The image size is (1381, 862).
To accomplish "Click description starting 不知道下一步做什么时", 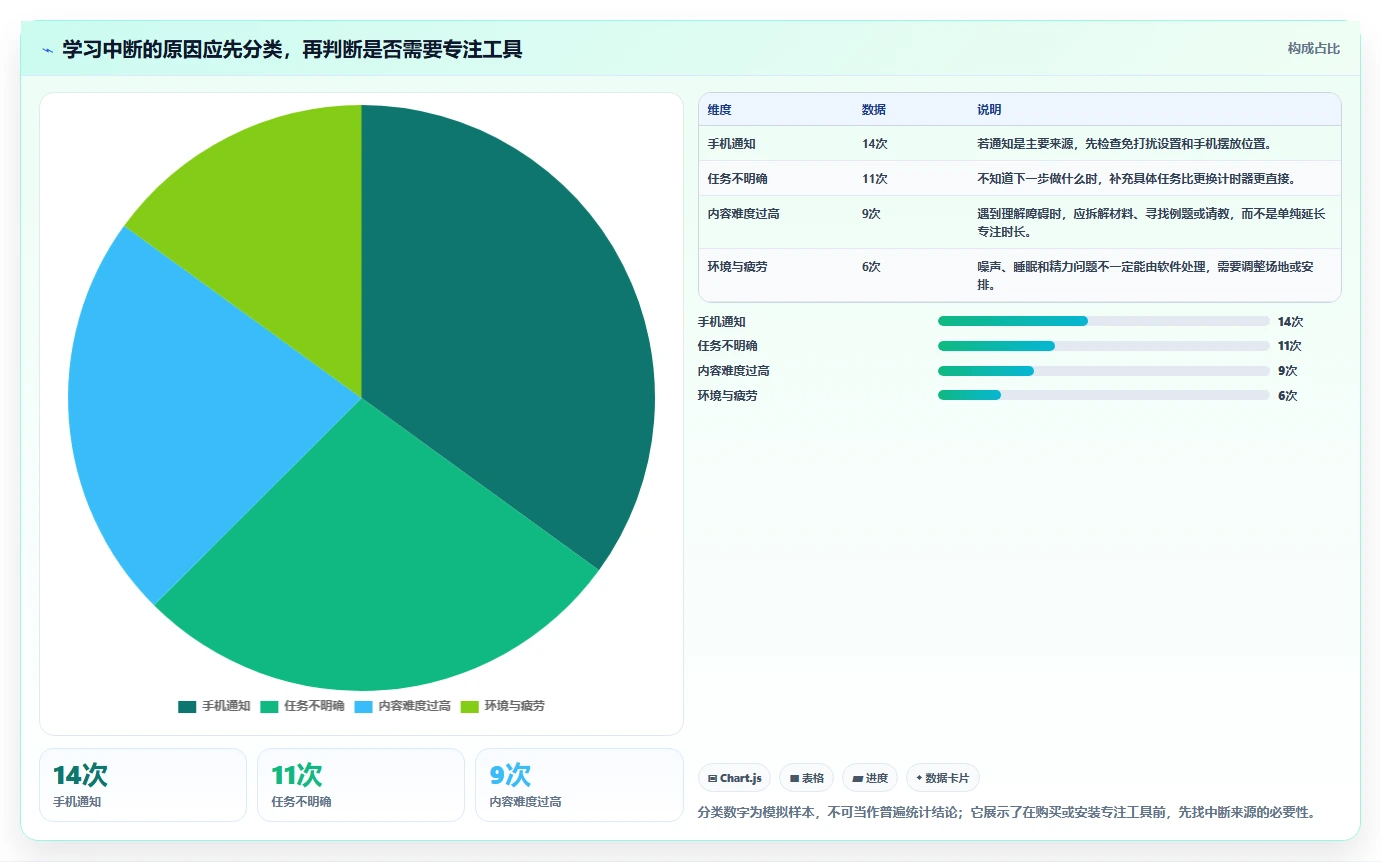I will point(1136,179).
